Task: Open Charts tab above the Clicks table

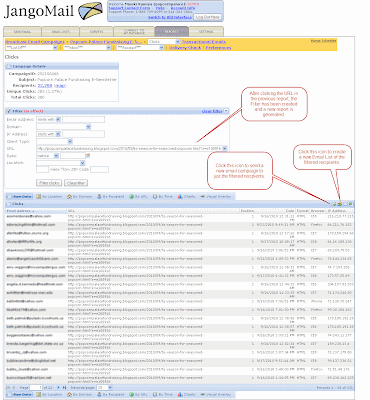Action: click(x=187, y=197)
